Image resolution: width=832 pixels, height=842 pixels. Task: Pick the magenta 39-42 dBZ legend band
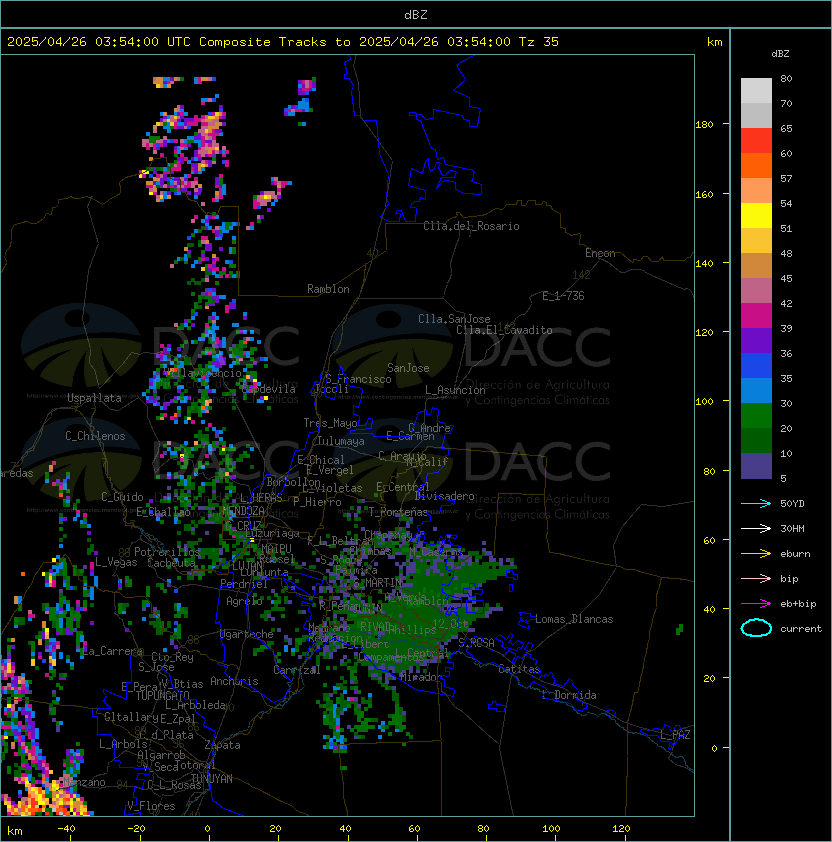tap(756, 316)
